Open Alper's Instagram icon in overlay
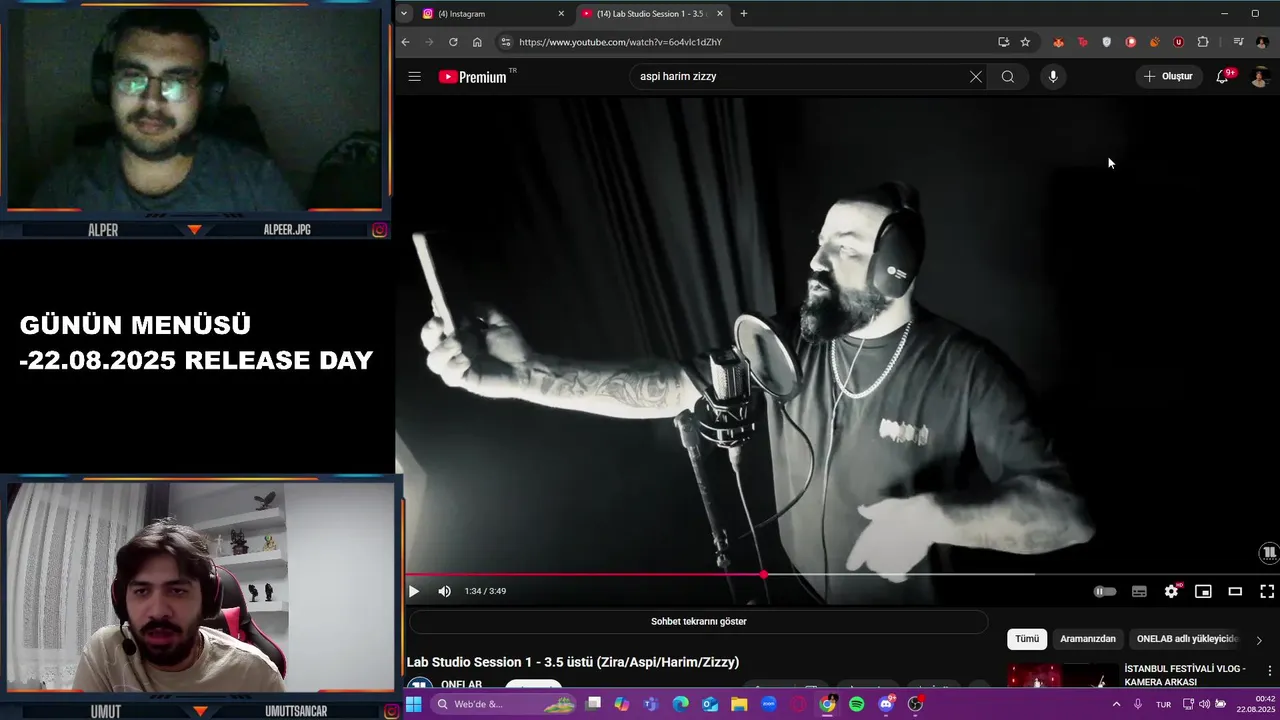 (379, 230)
